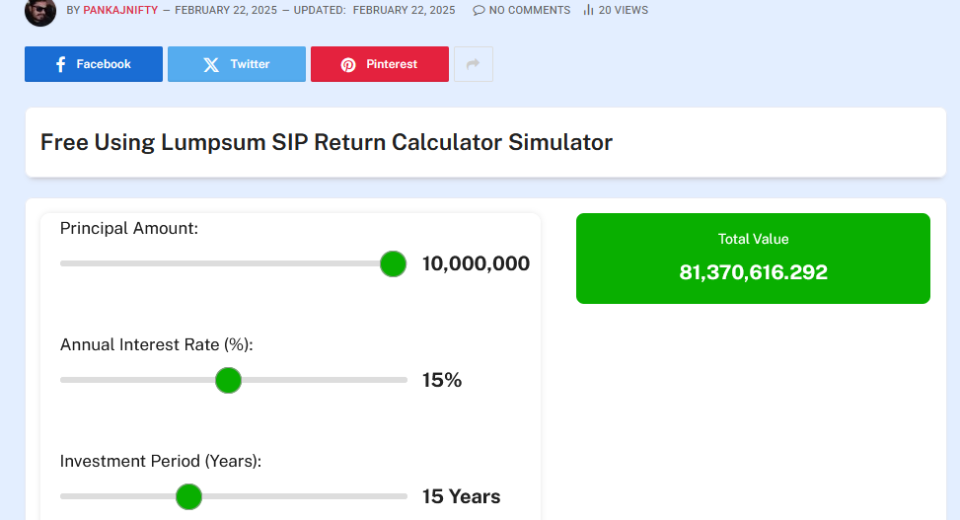
Task: Click the speech bubble comments icon
Action: pyautogui.click(x=479, y=10)
